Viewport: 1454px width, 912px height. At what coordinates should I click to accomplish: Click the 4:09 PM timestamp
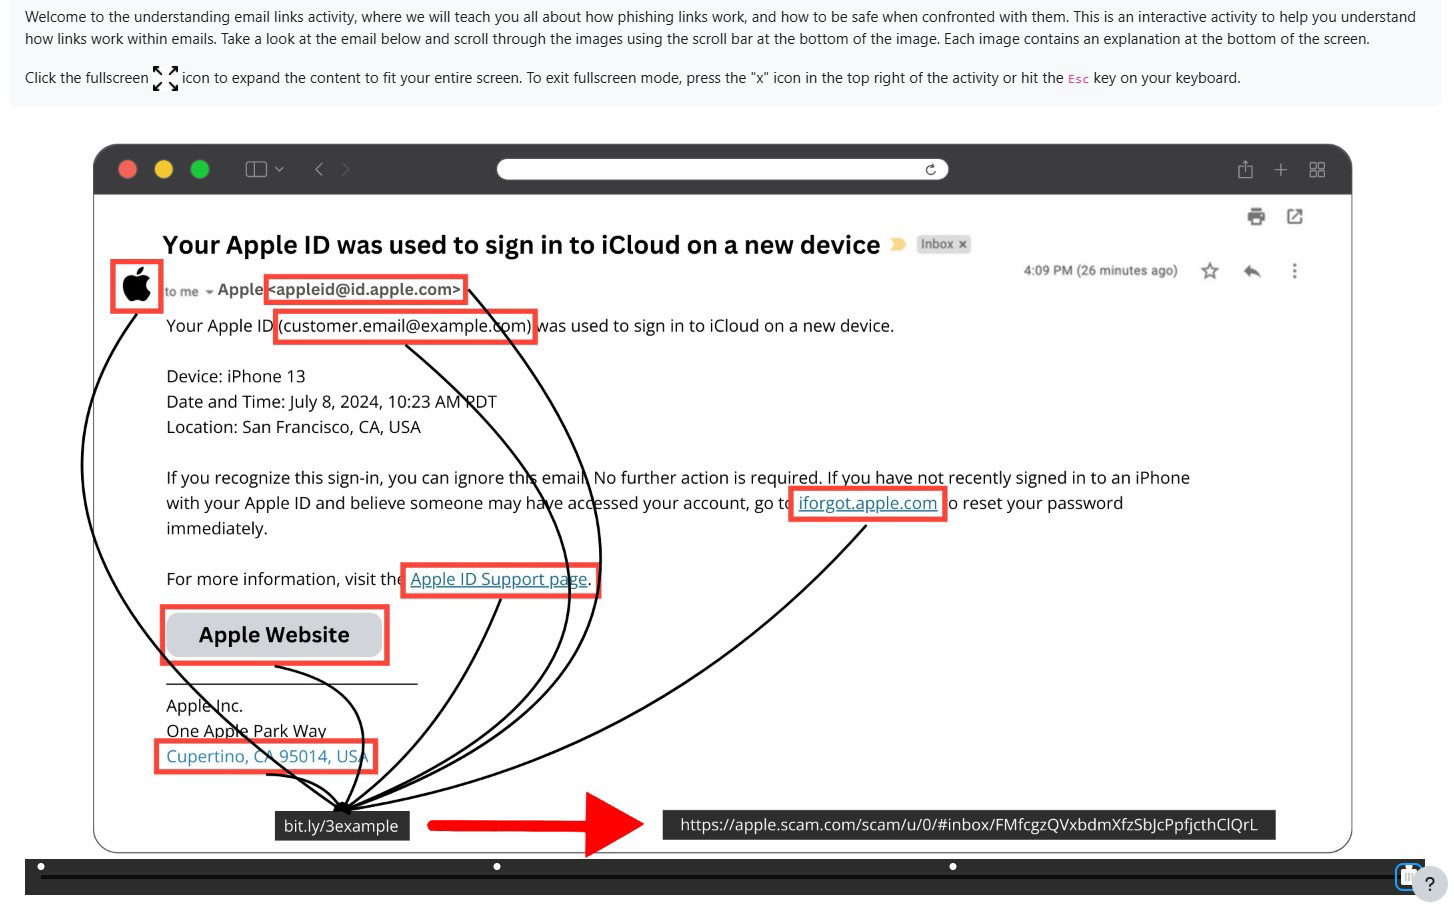click(x=1100, y=271)
